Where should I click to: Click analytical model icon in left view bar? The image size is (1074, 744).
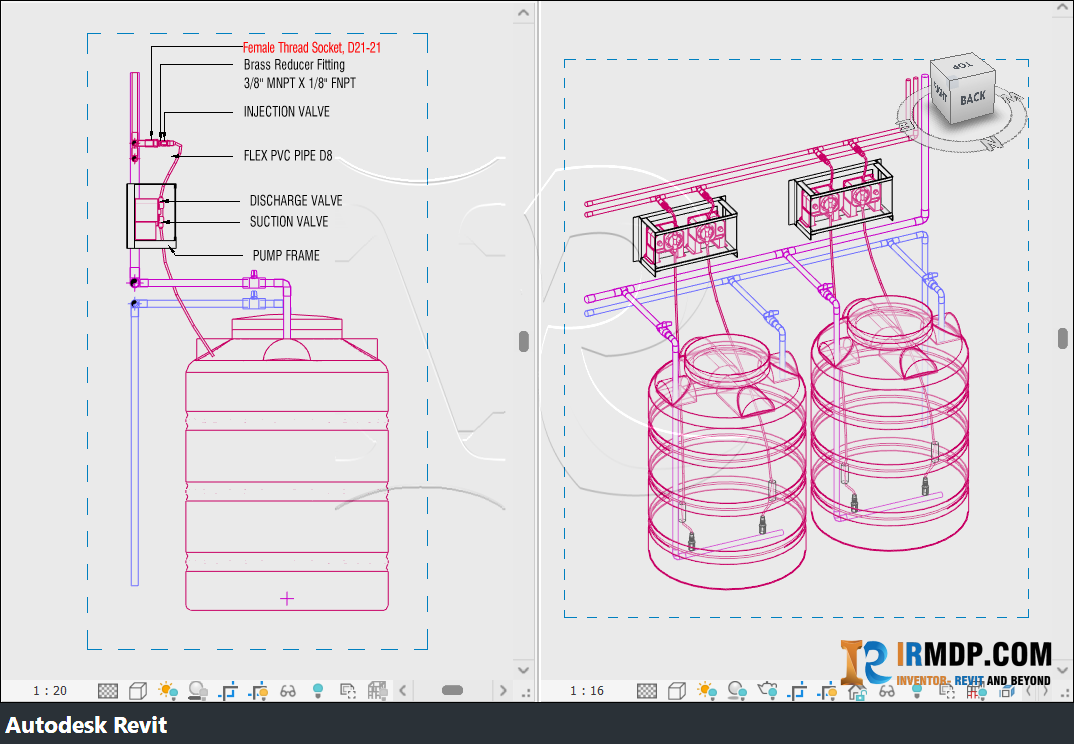point(377,691)
